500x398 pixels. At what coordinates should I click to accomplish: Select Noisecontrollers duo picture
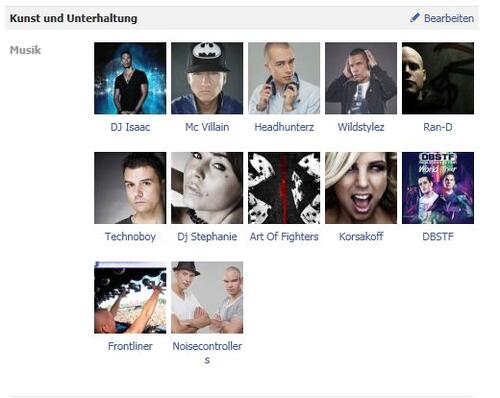coord(207,298)
